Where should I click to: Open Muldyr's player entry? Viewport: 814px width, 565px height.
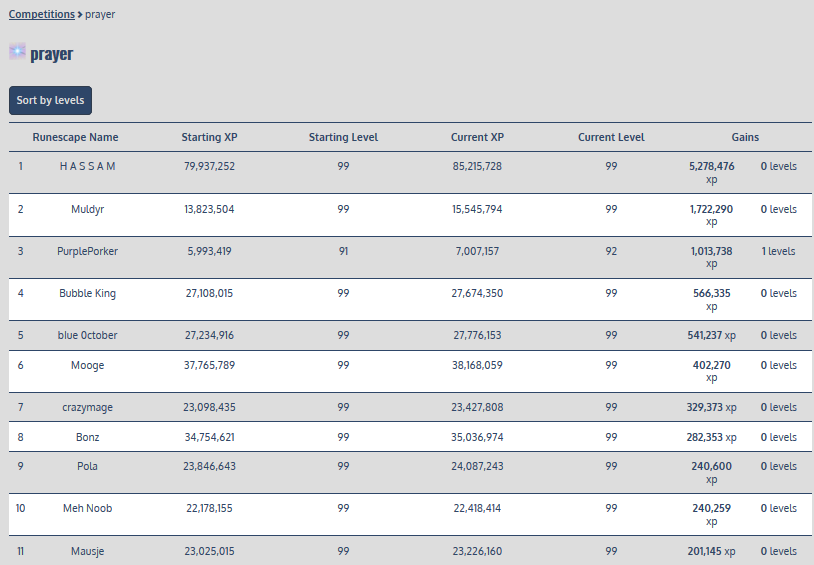(88, 209)
